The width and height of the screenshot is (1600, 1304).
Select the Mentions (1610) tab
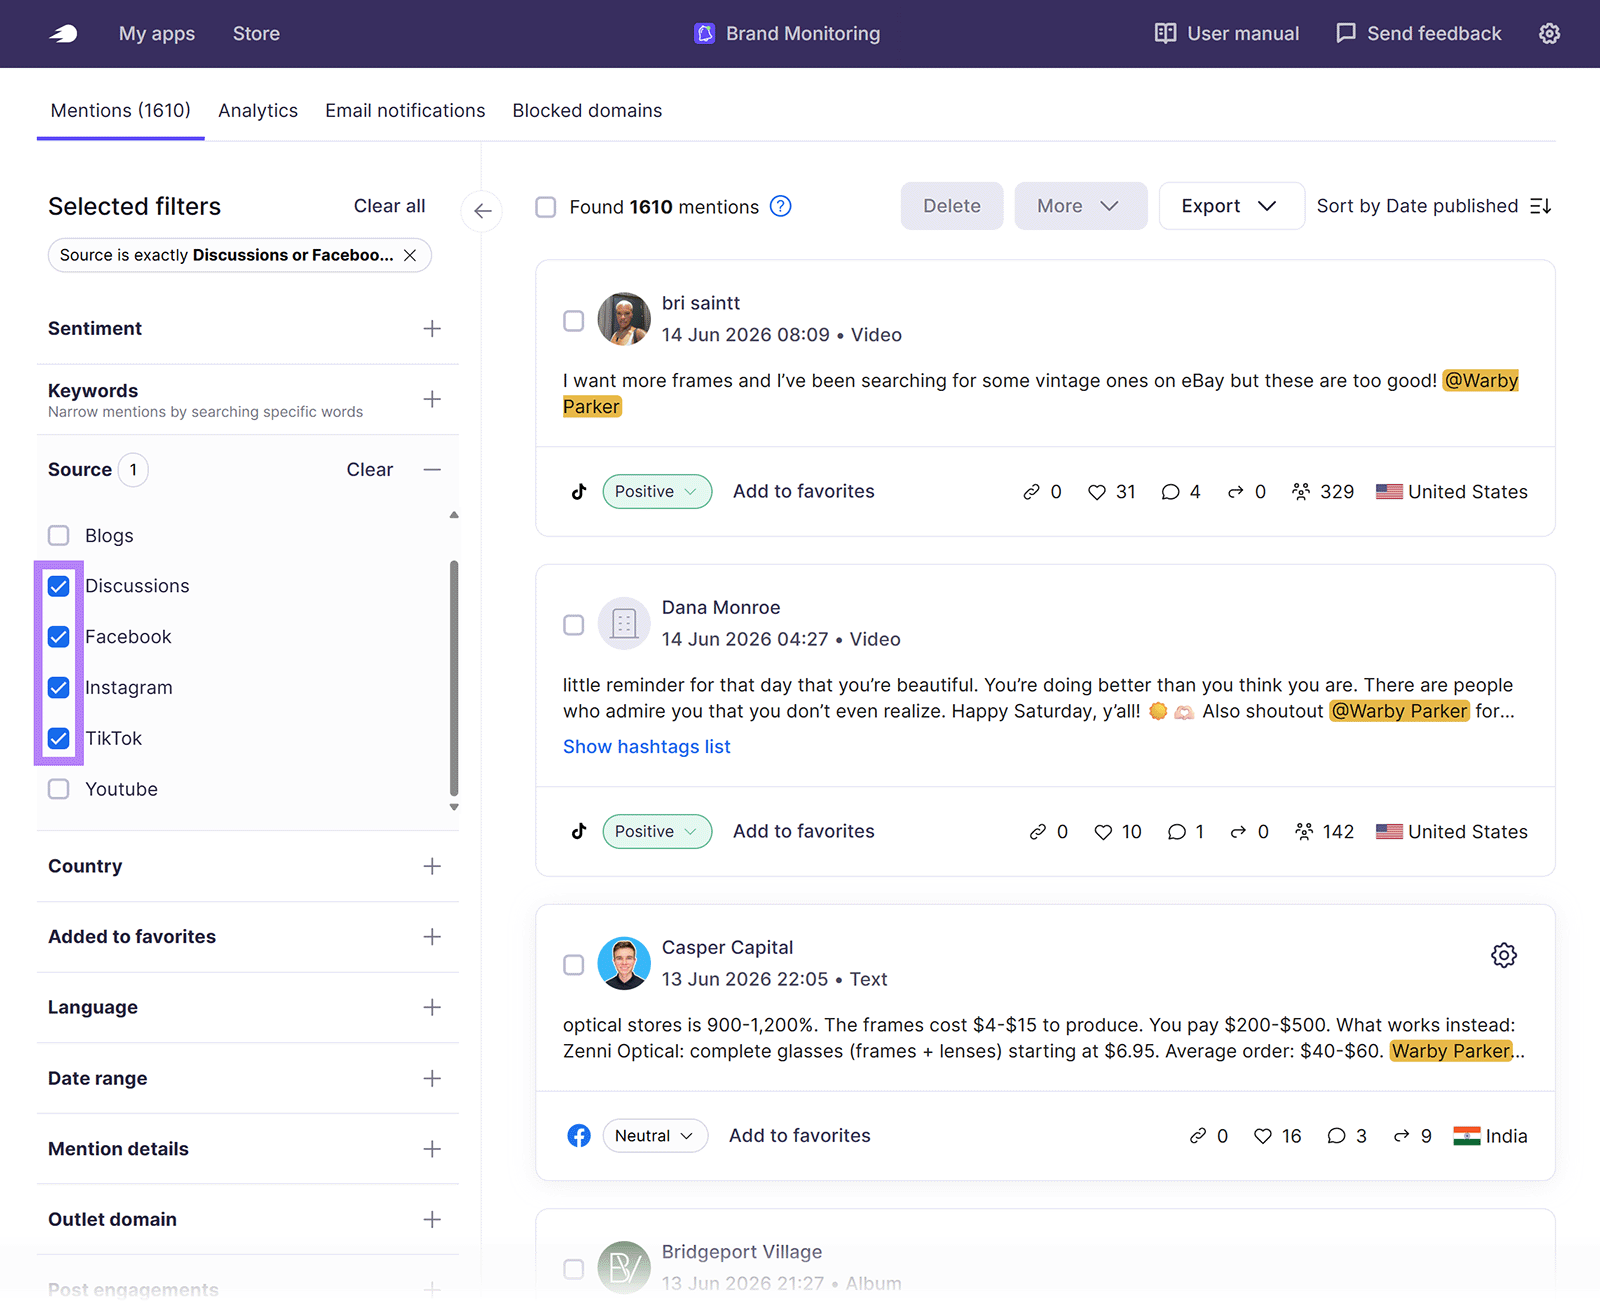(121, 111)
